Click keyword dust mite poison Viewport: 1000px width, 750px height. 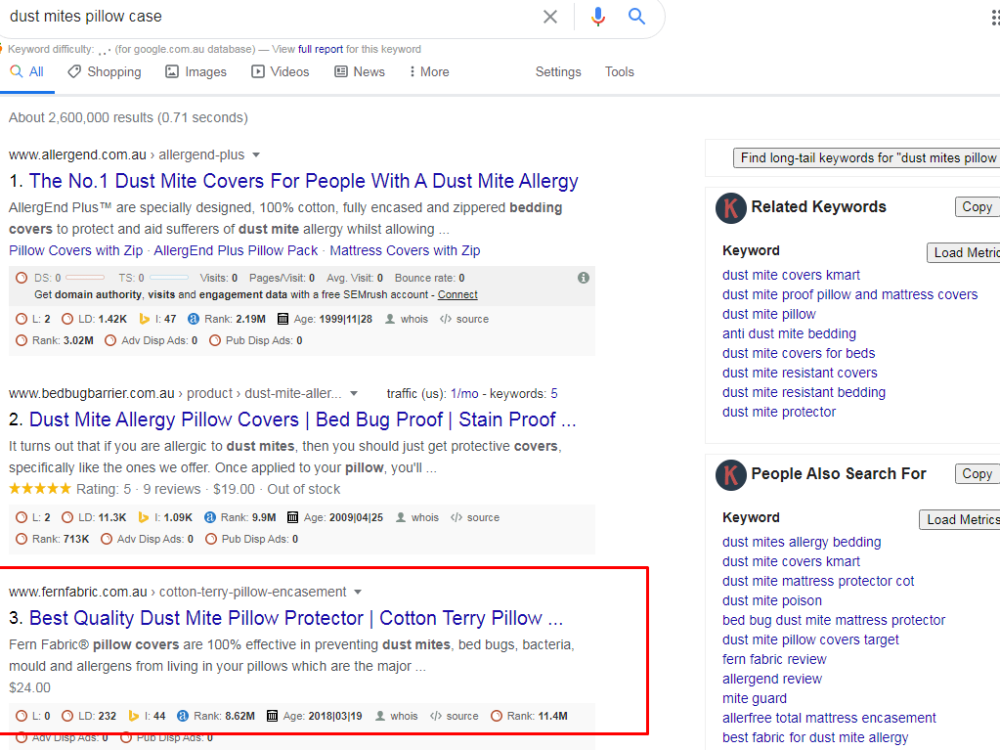(x=772, y=601)
